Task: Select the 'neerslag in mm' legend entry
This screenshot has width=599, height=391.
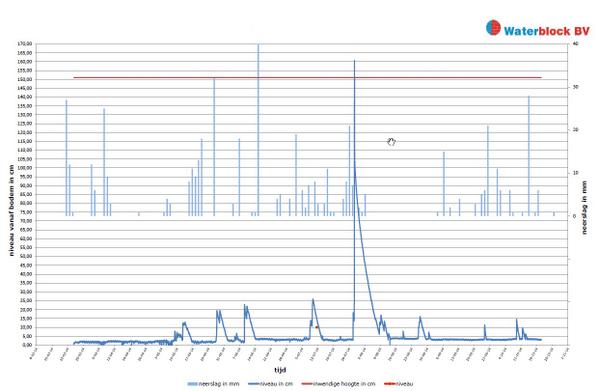Action: tap(213, 383)
